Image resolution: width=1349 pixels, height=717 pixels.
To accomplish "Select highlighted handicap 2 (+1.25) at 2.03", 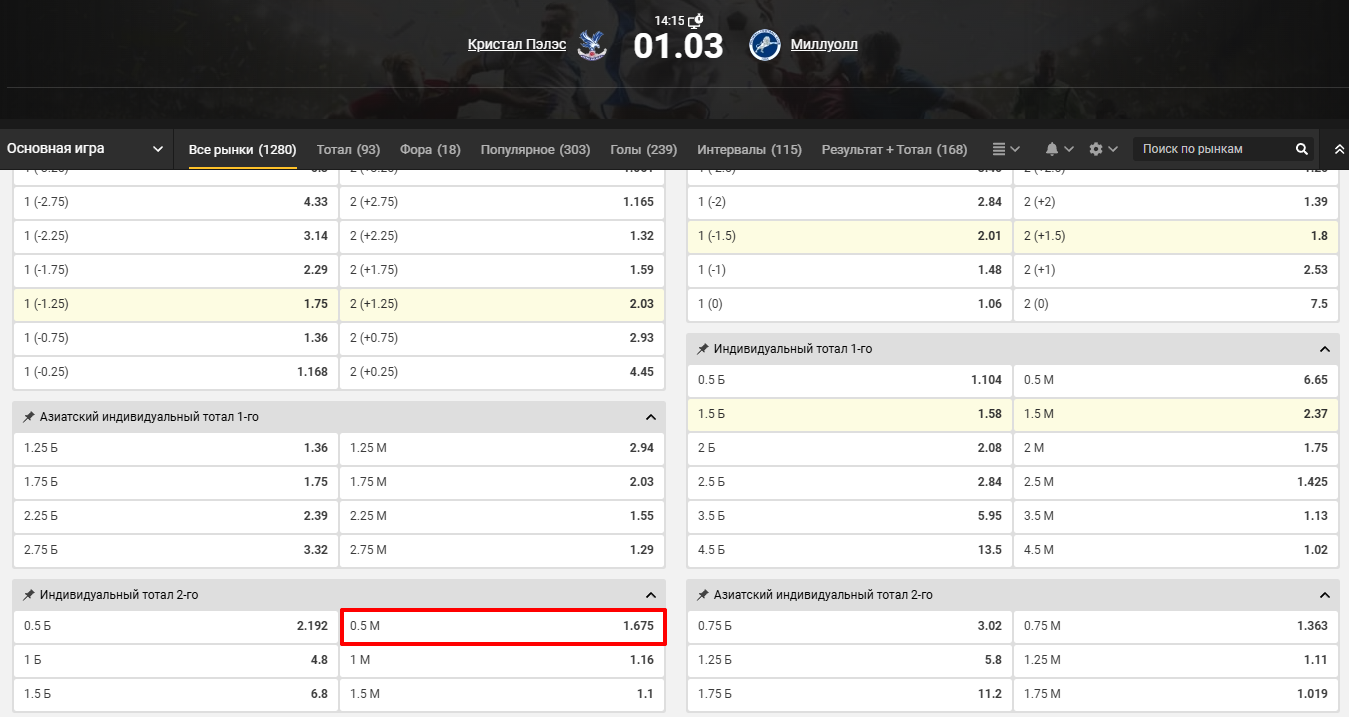I will [x=502, y=304].
